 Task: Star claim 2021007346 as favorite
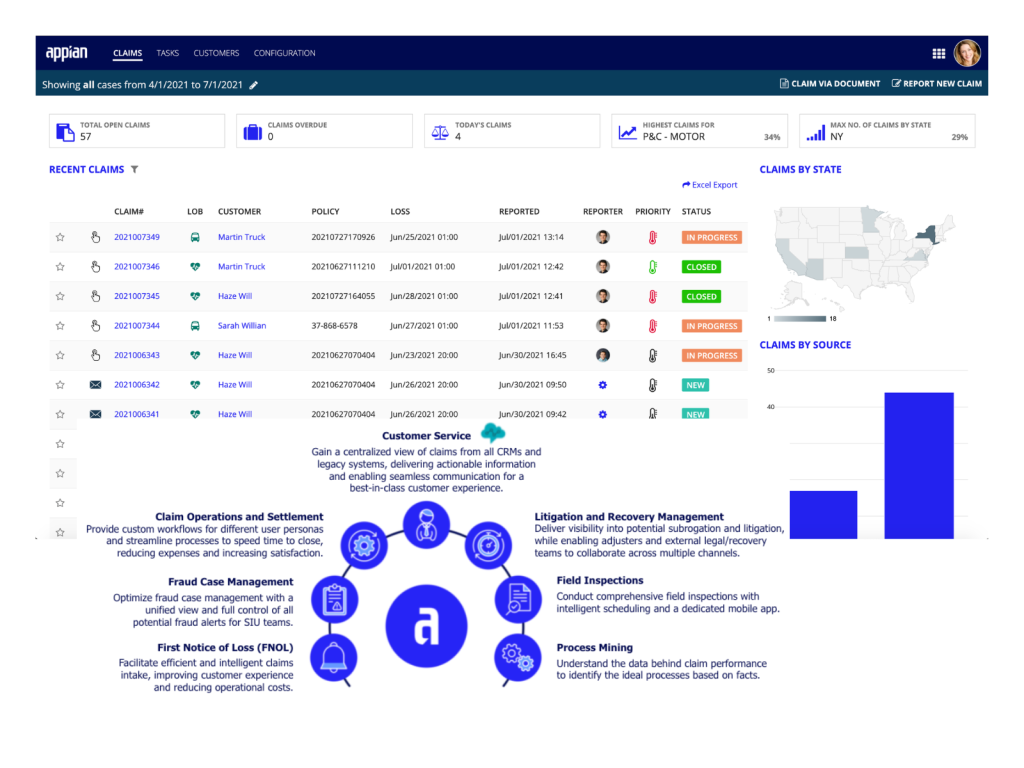[x=60, y=266]
